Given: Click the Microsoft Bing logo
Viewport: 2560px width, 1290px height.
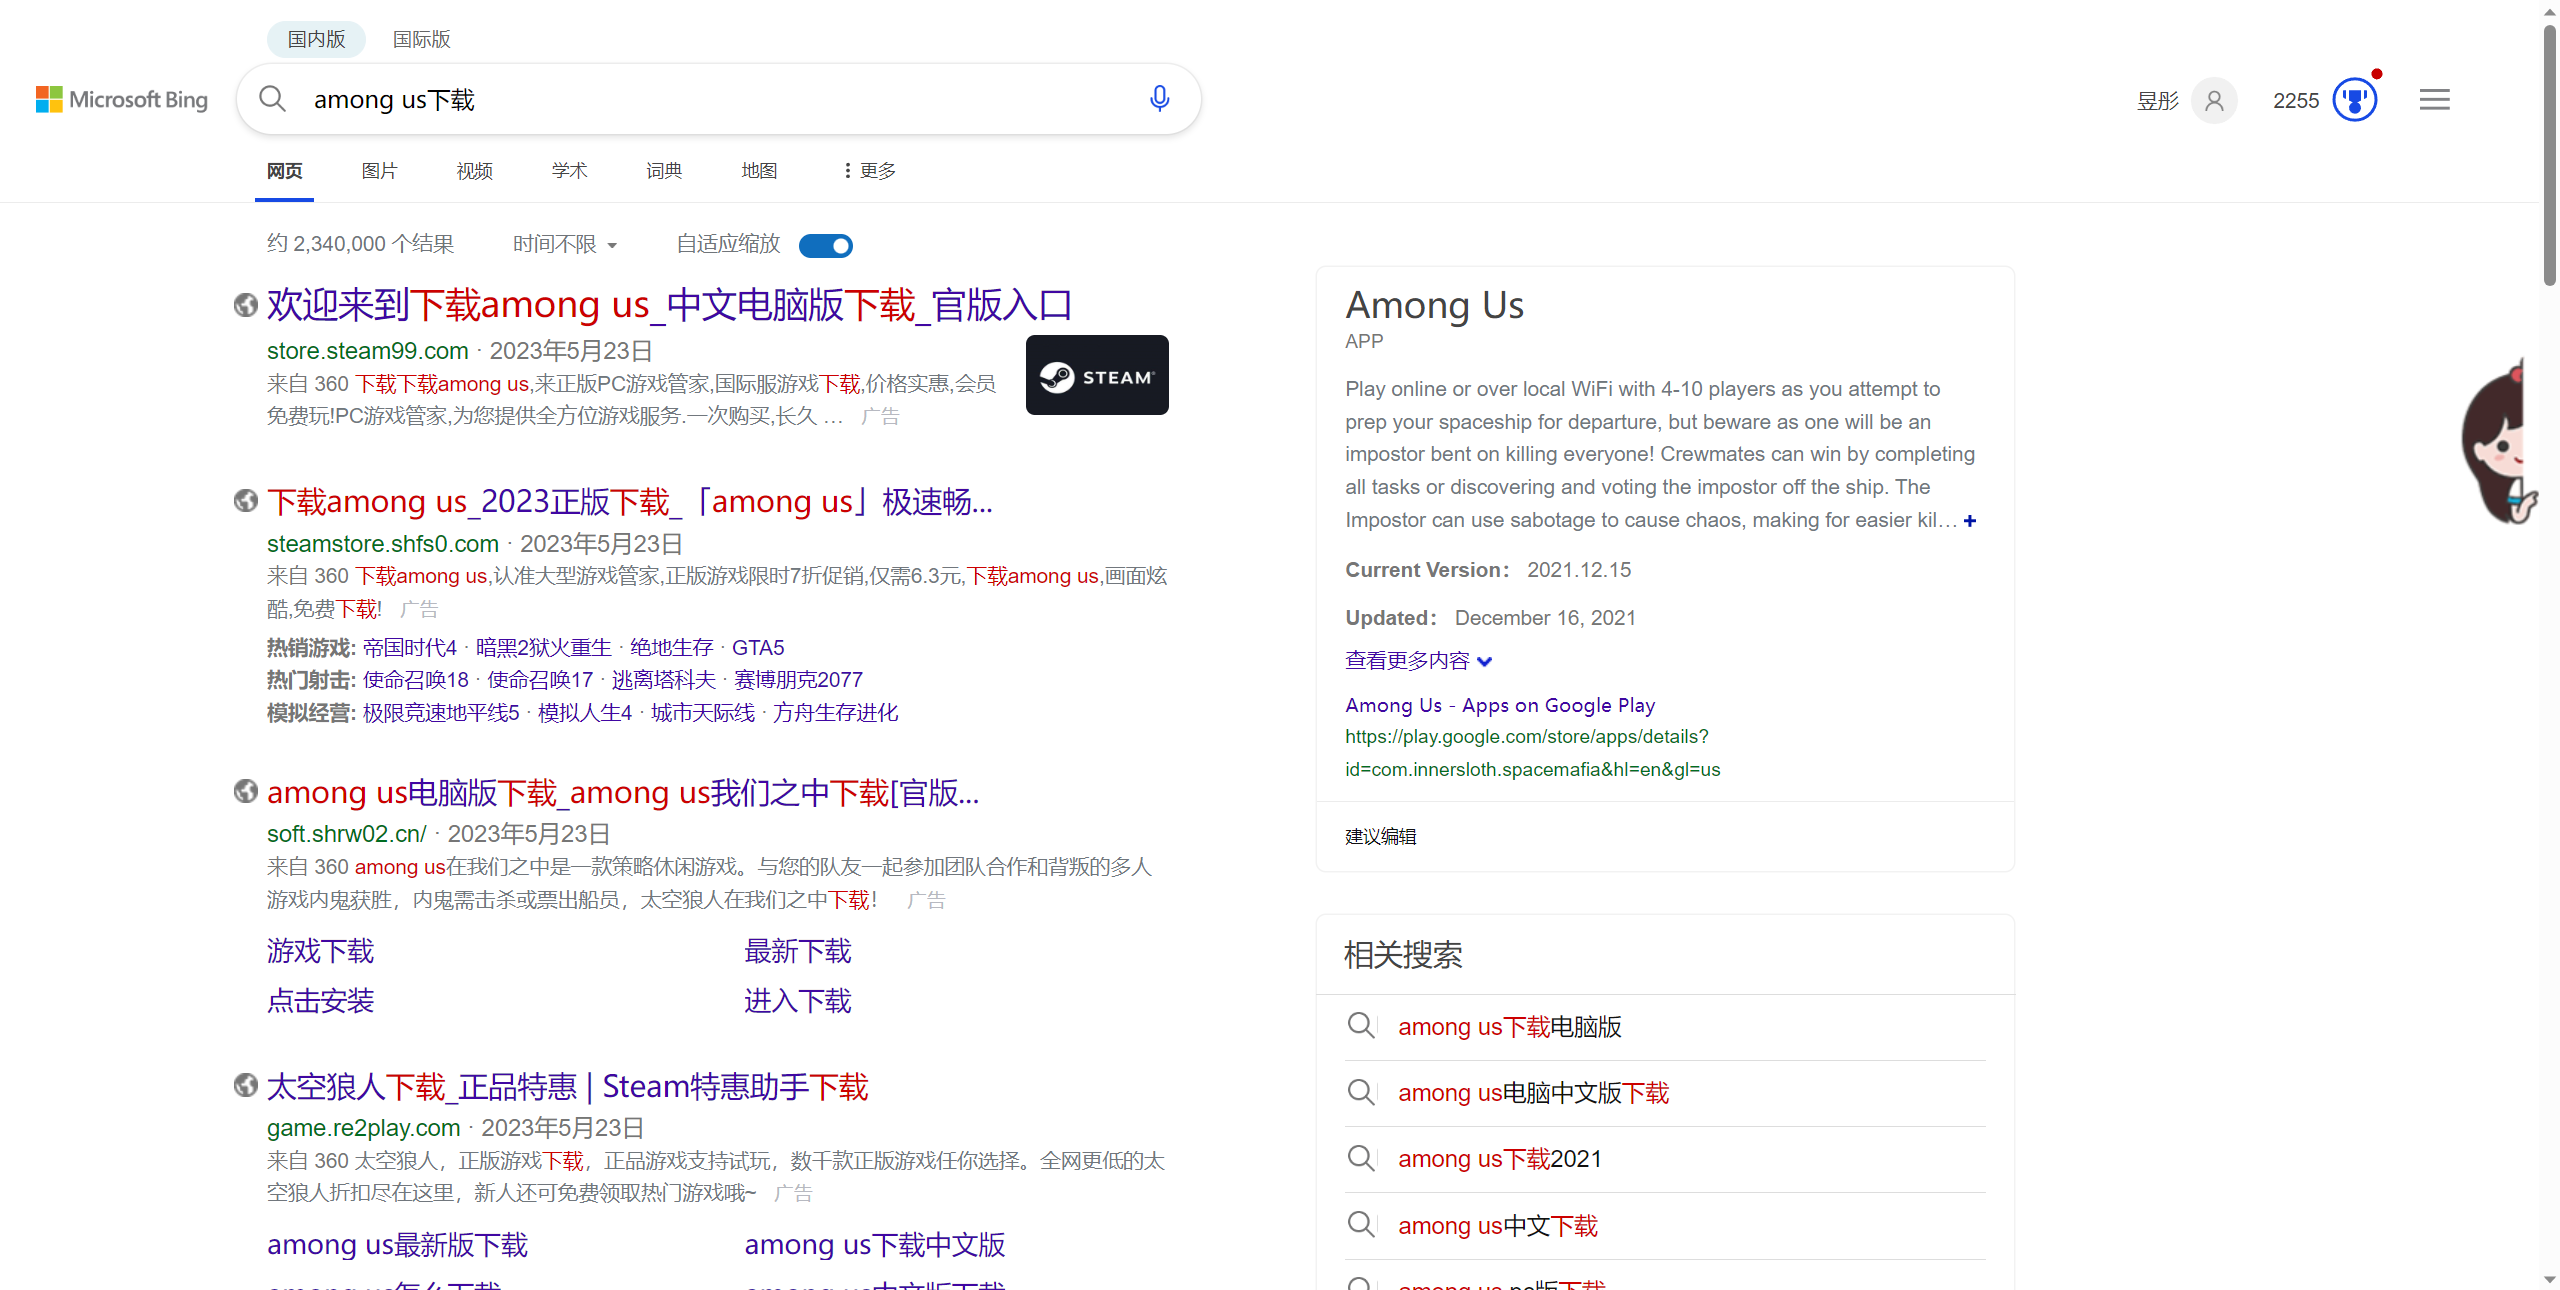Looking at the screenshot, I should coord(122,100).
